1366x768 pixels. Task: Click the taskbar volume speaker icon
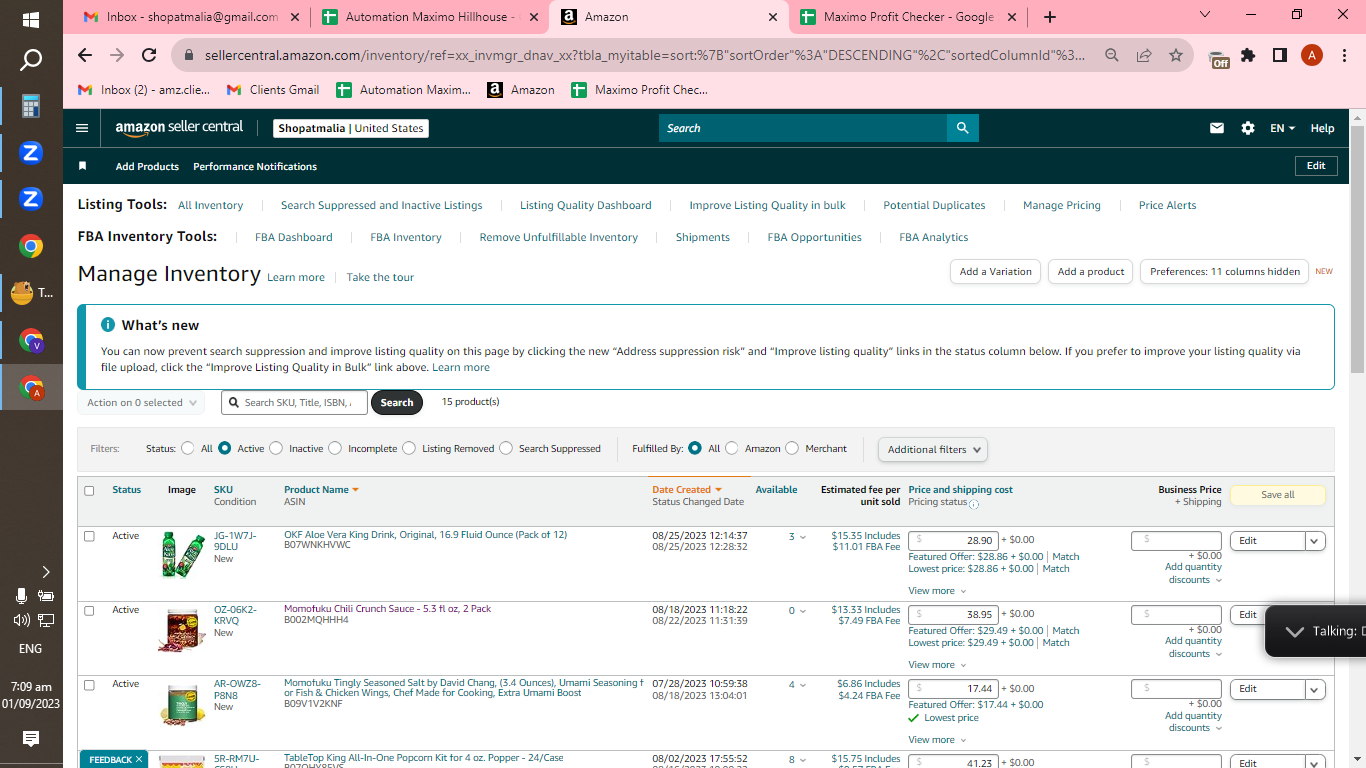coord(22,620)
